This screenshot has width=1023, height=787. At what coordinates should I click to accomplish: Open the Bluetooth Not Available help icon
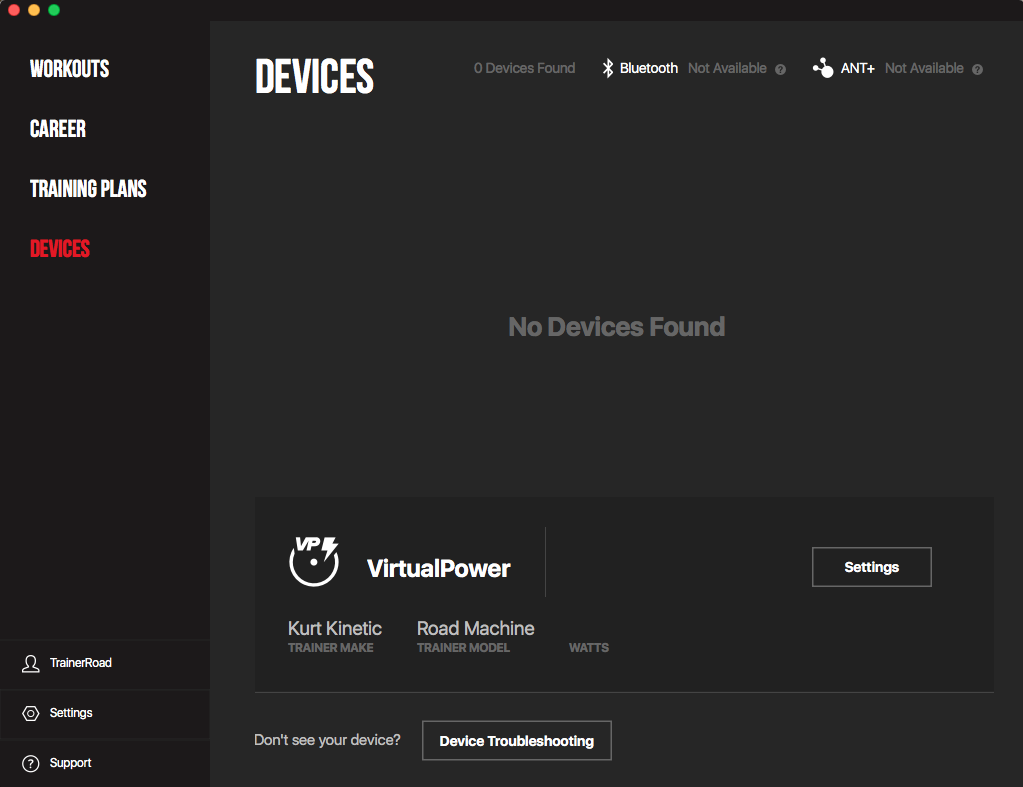point(780,69)
